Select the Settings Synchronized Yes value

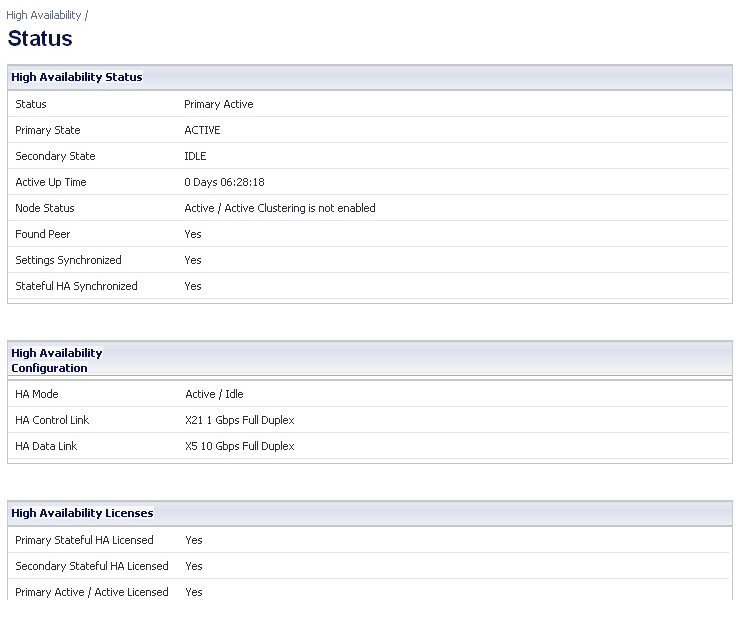click(193, 260)
